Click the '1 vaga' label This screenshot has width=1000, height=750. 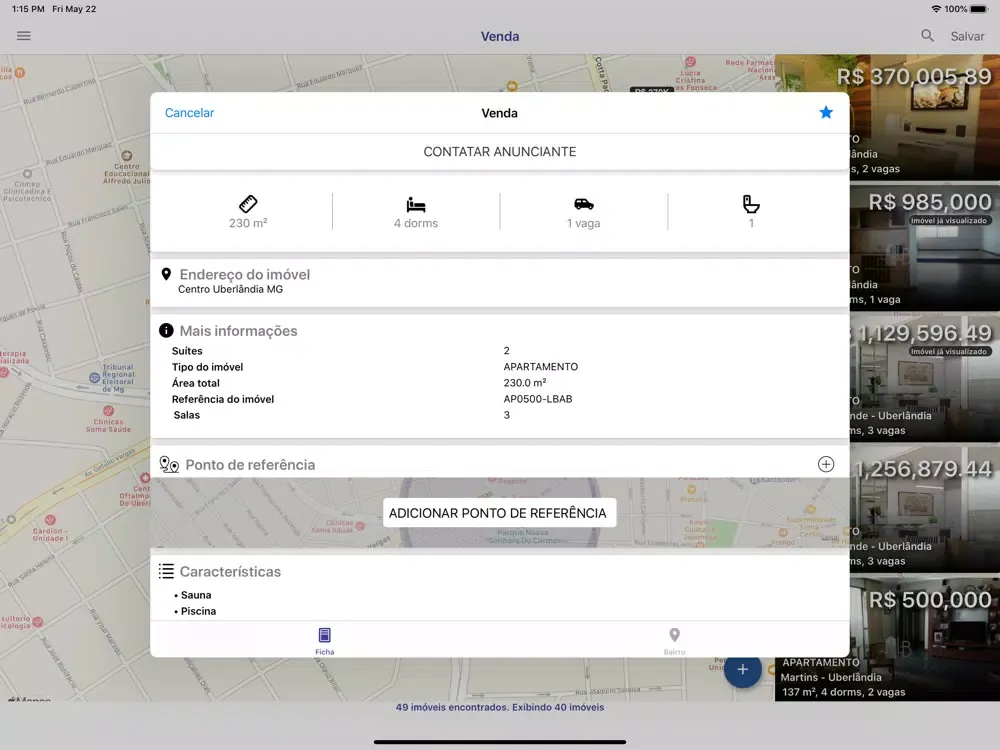click(x=584, y=223)
